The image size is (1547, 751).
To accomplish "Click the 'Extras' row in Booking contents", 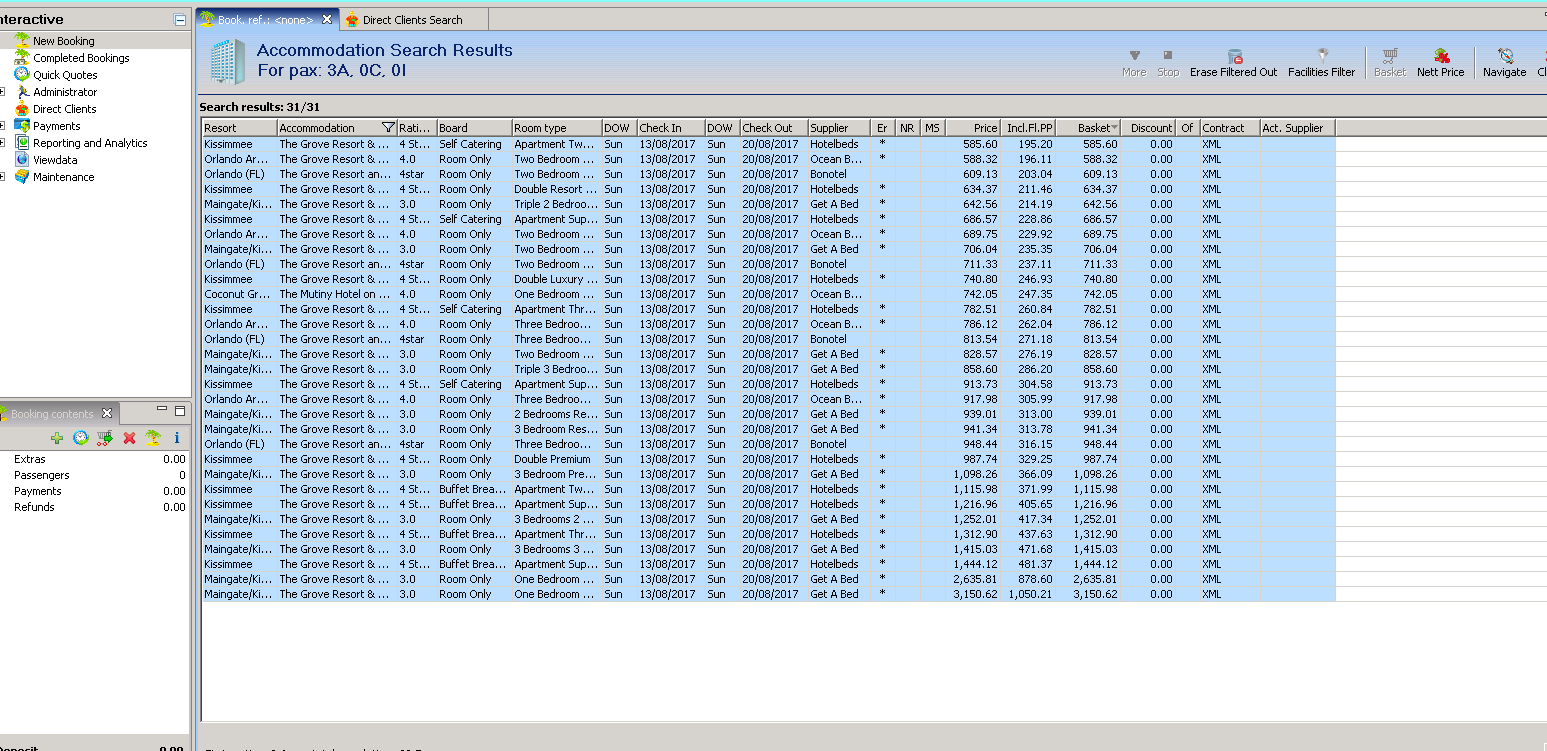I will (94, 459).
